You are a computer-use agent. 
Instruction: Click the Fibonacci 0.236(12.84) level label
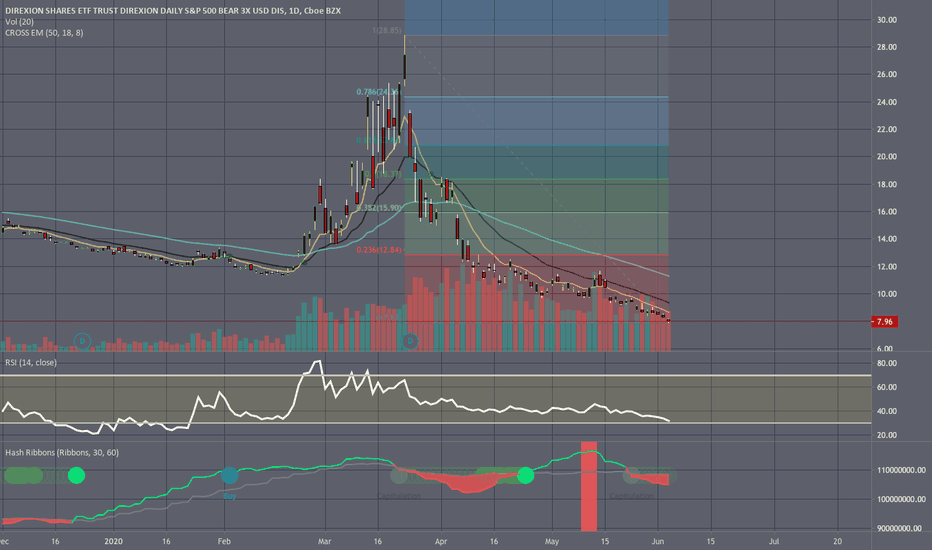click(x=379, y=250)
